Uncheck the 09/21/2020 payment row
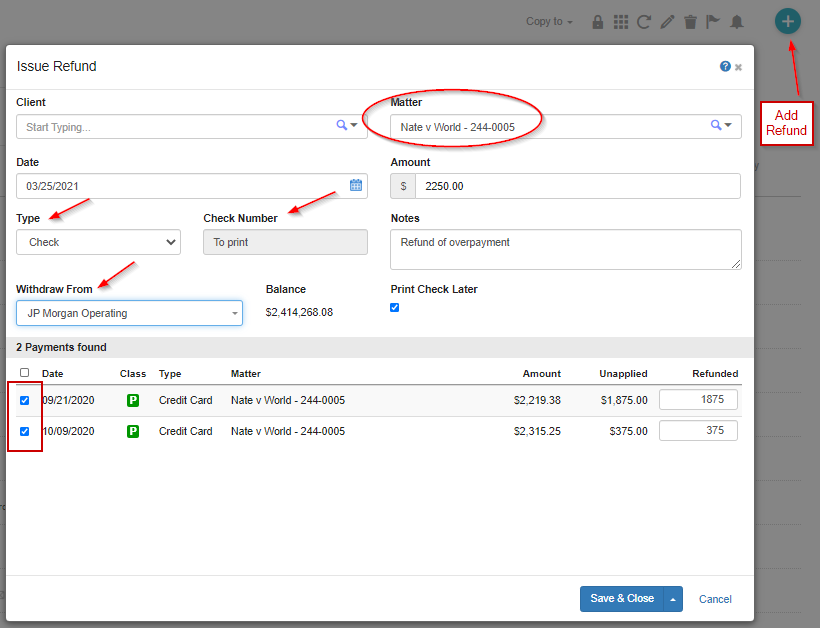The image size is (820, 628). pyautogui.click(x=24, y=399)
